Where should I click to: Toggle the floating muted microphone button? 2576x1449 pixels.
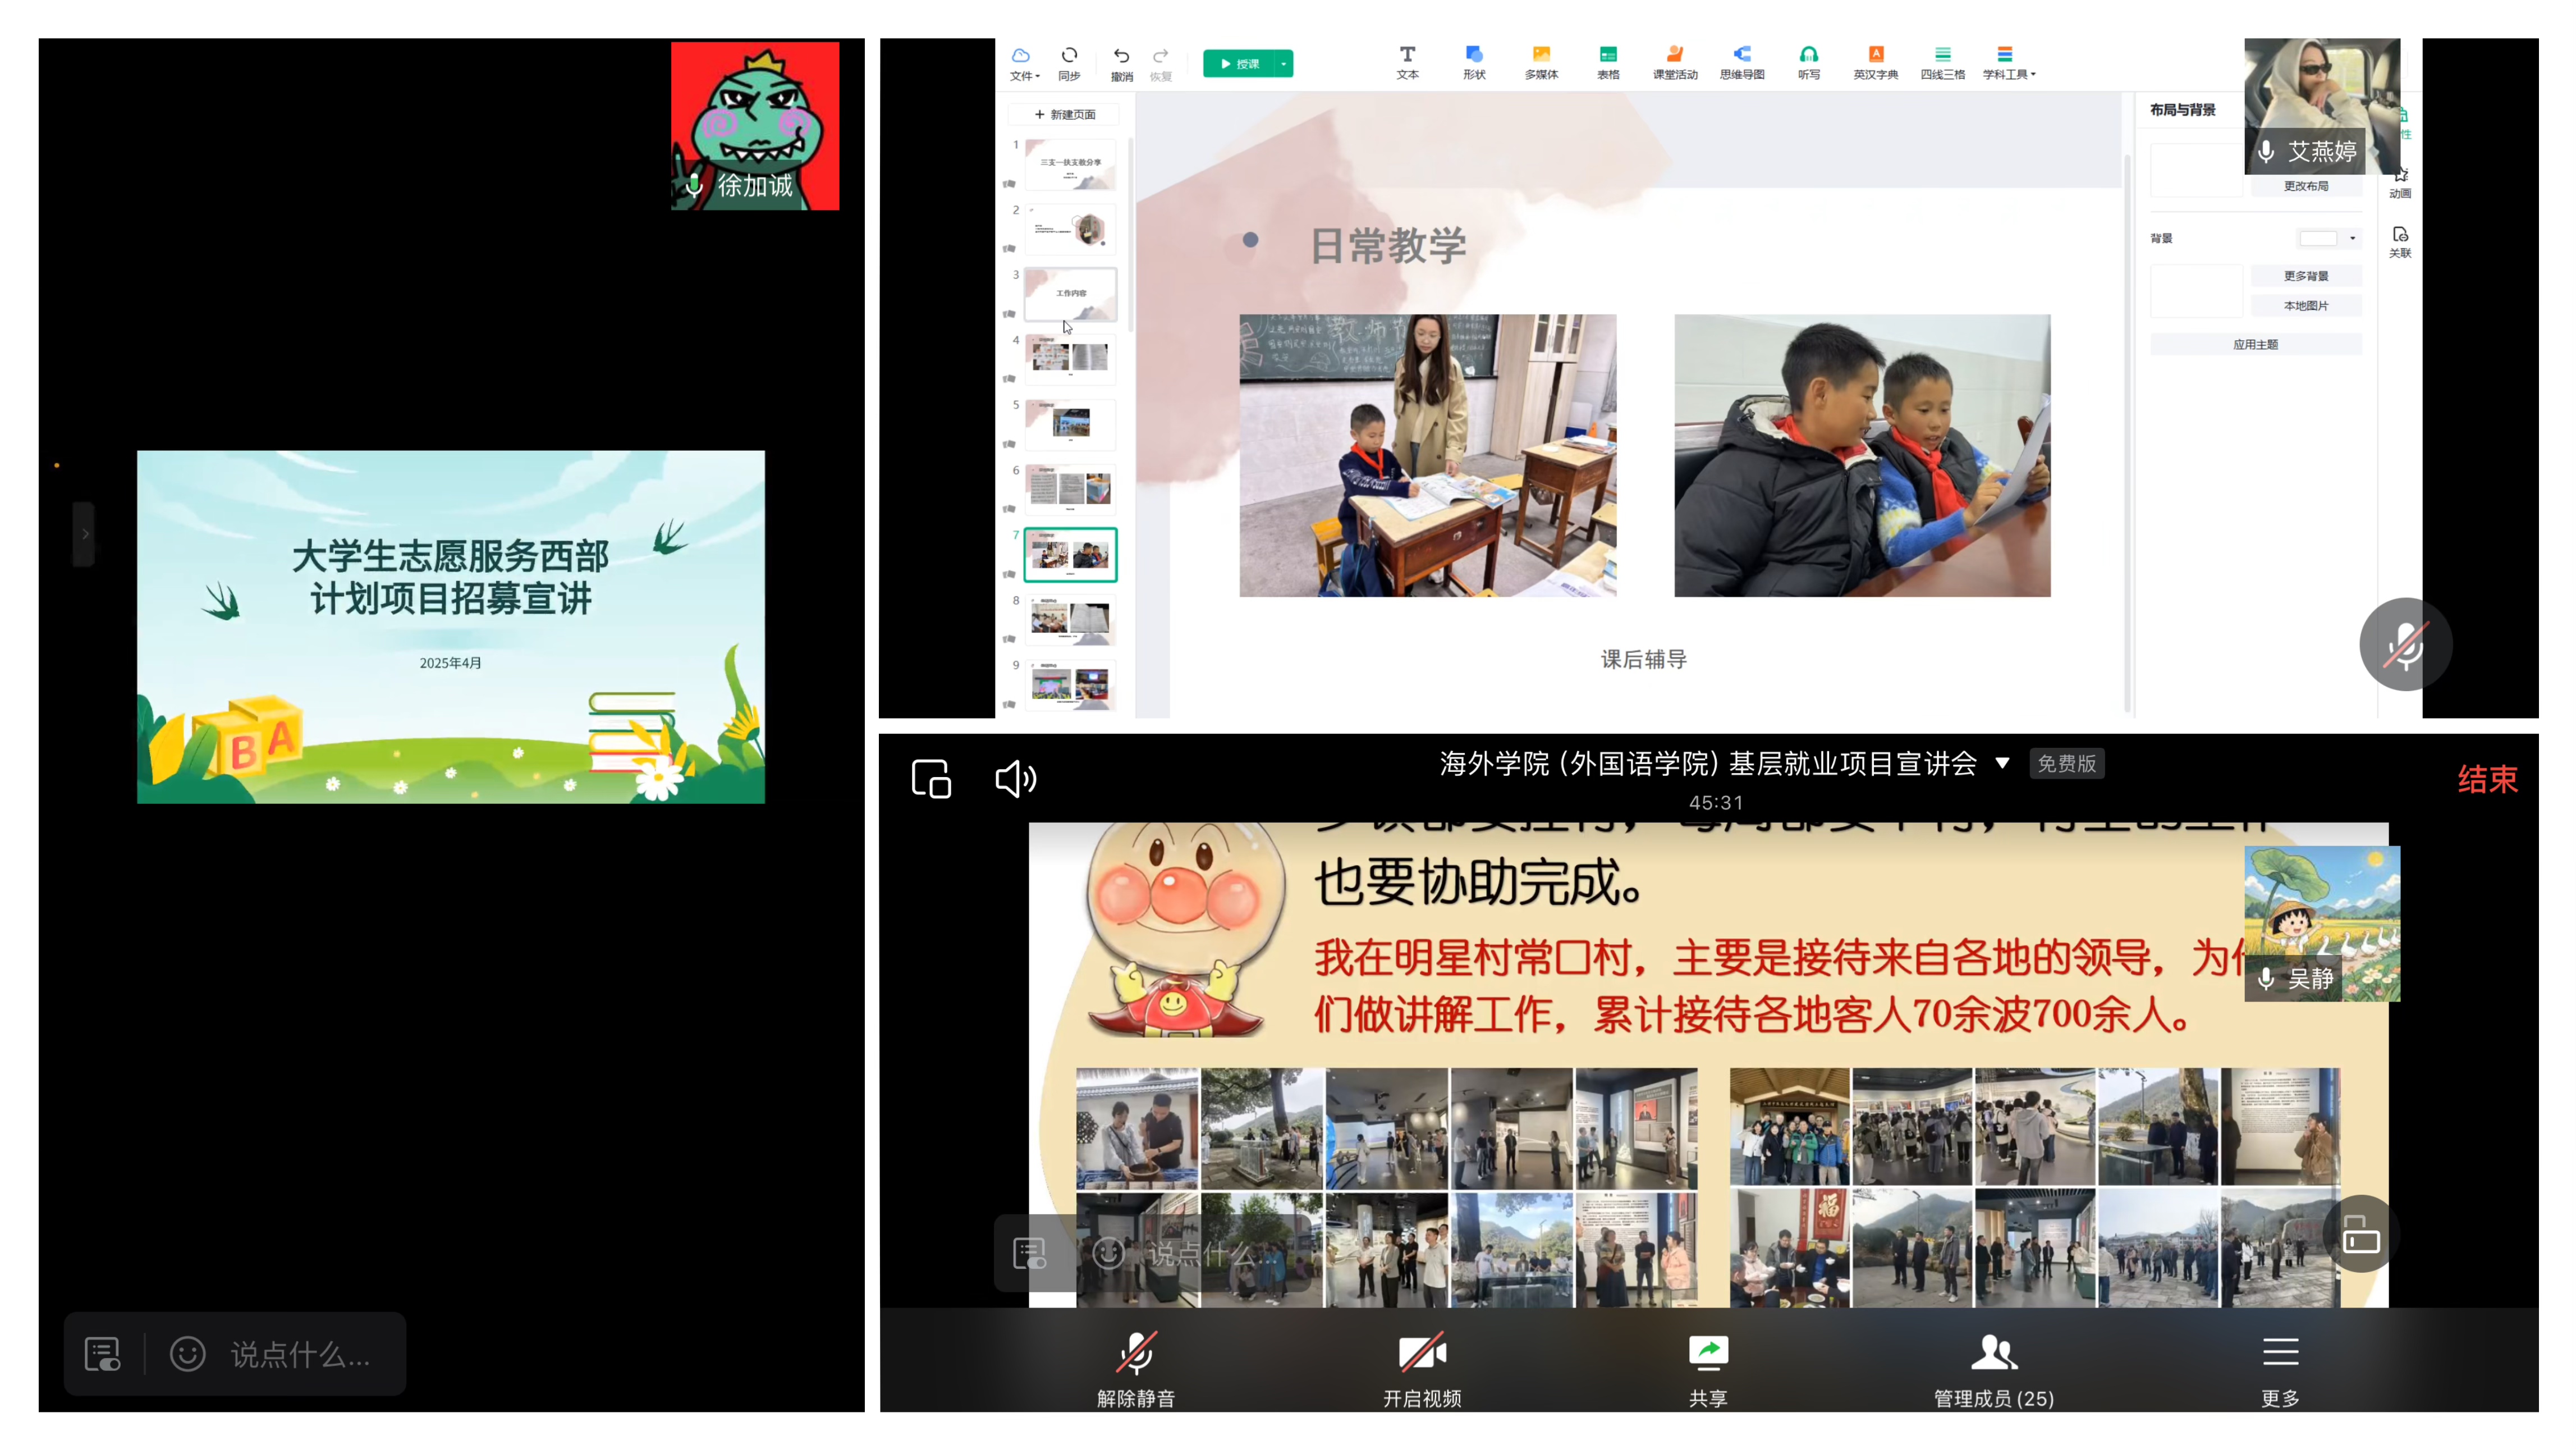(x=2405, y=645)
